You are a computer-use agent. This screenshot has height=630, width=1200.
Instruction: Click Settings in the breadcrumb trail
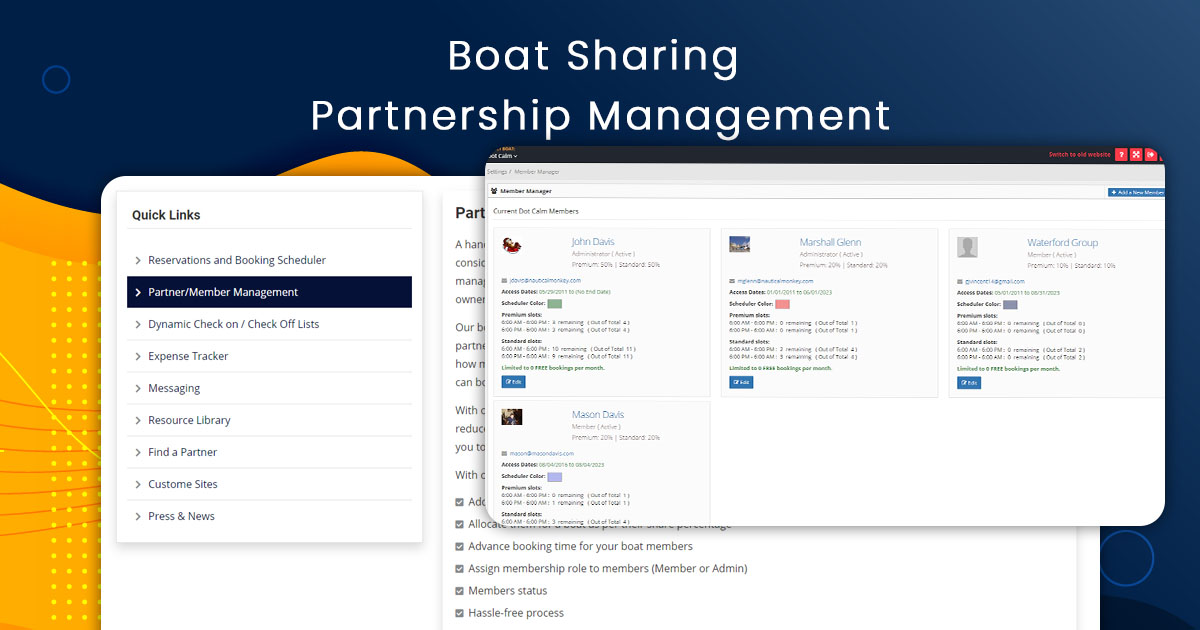tap(497, 171)
